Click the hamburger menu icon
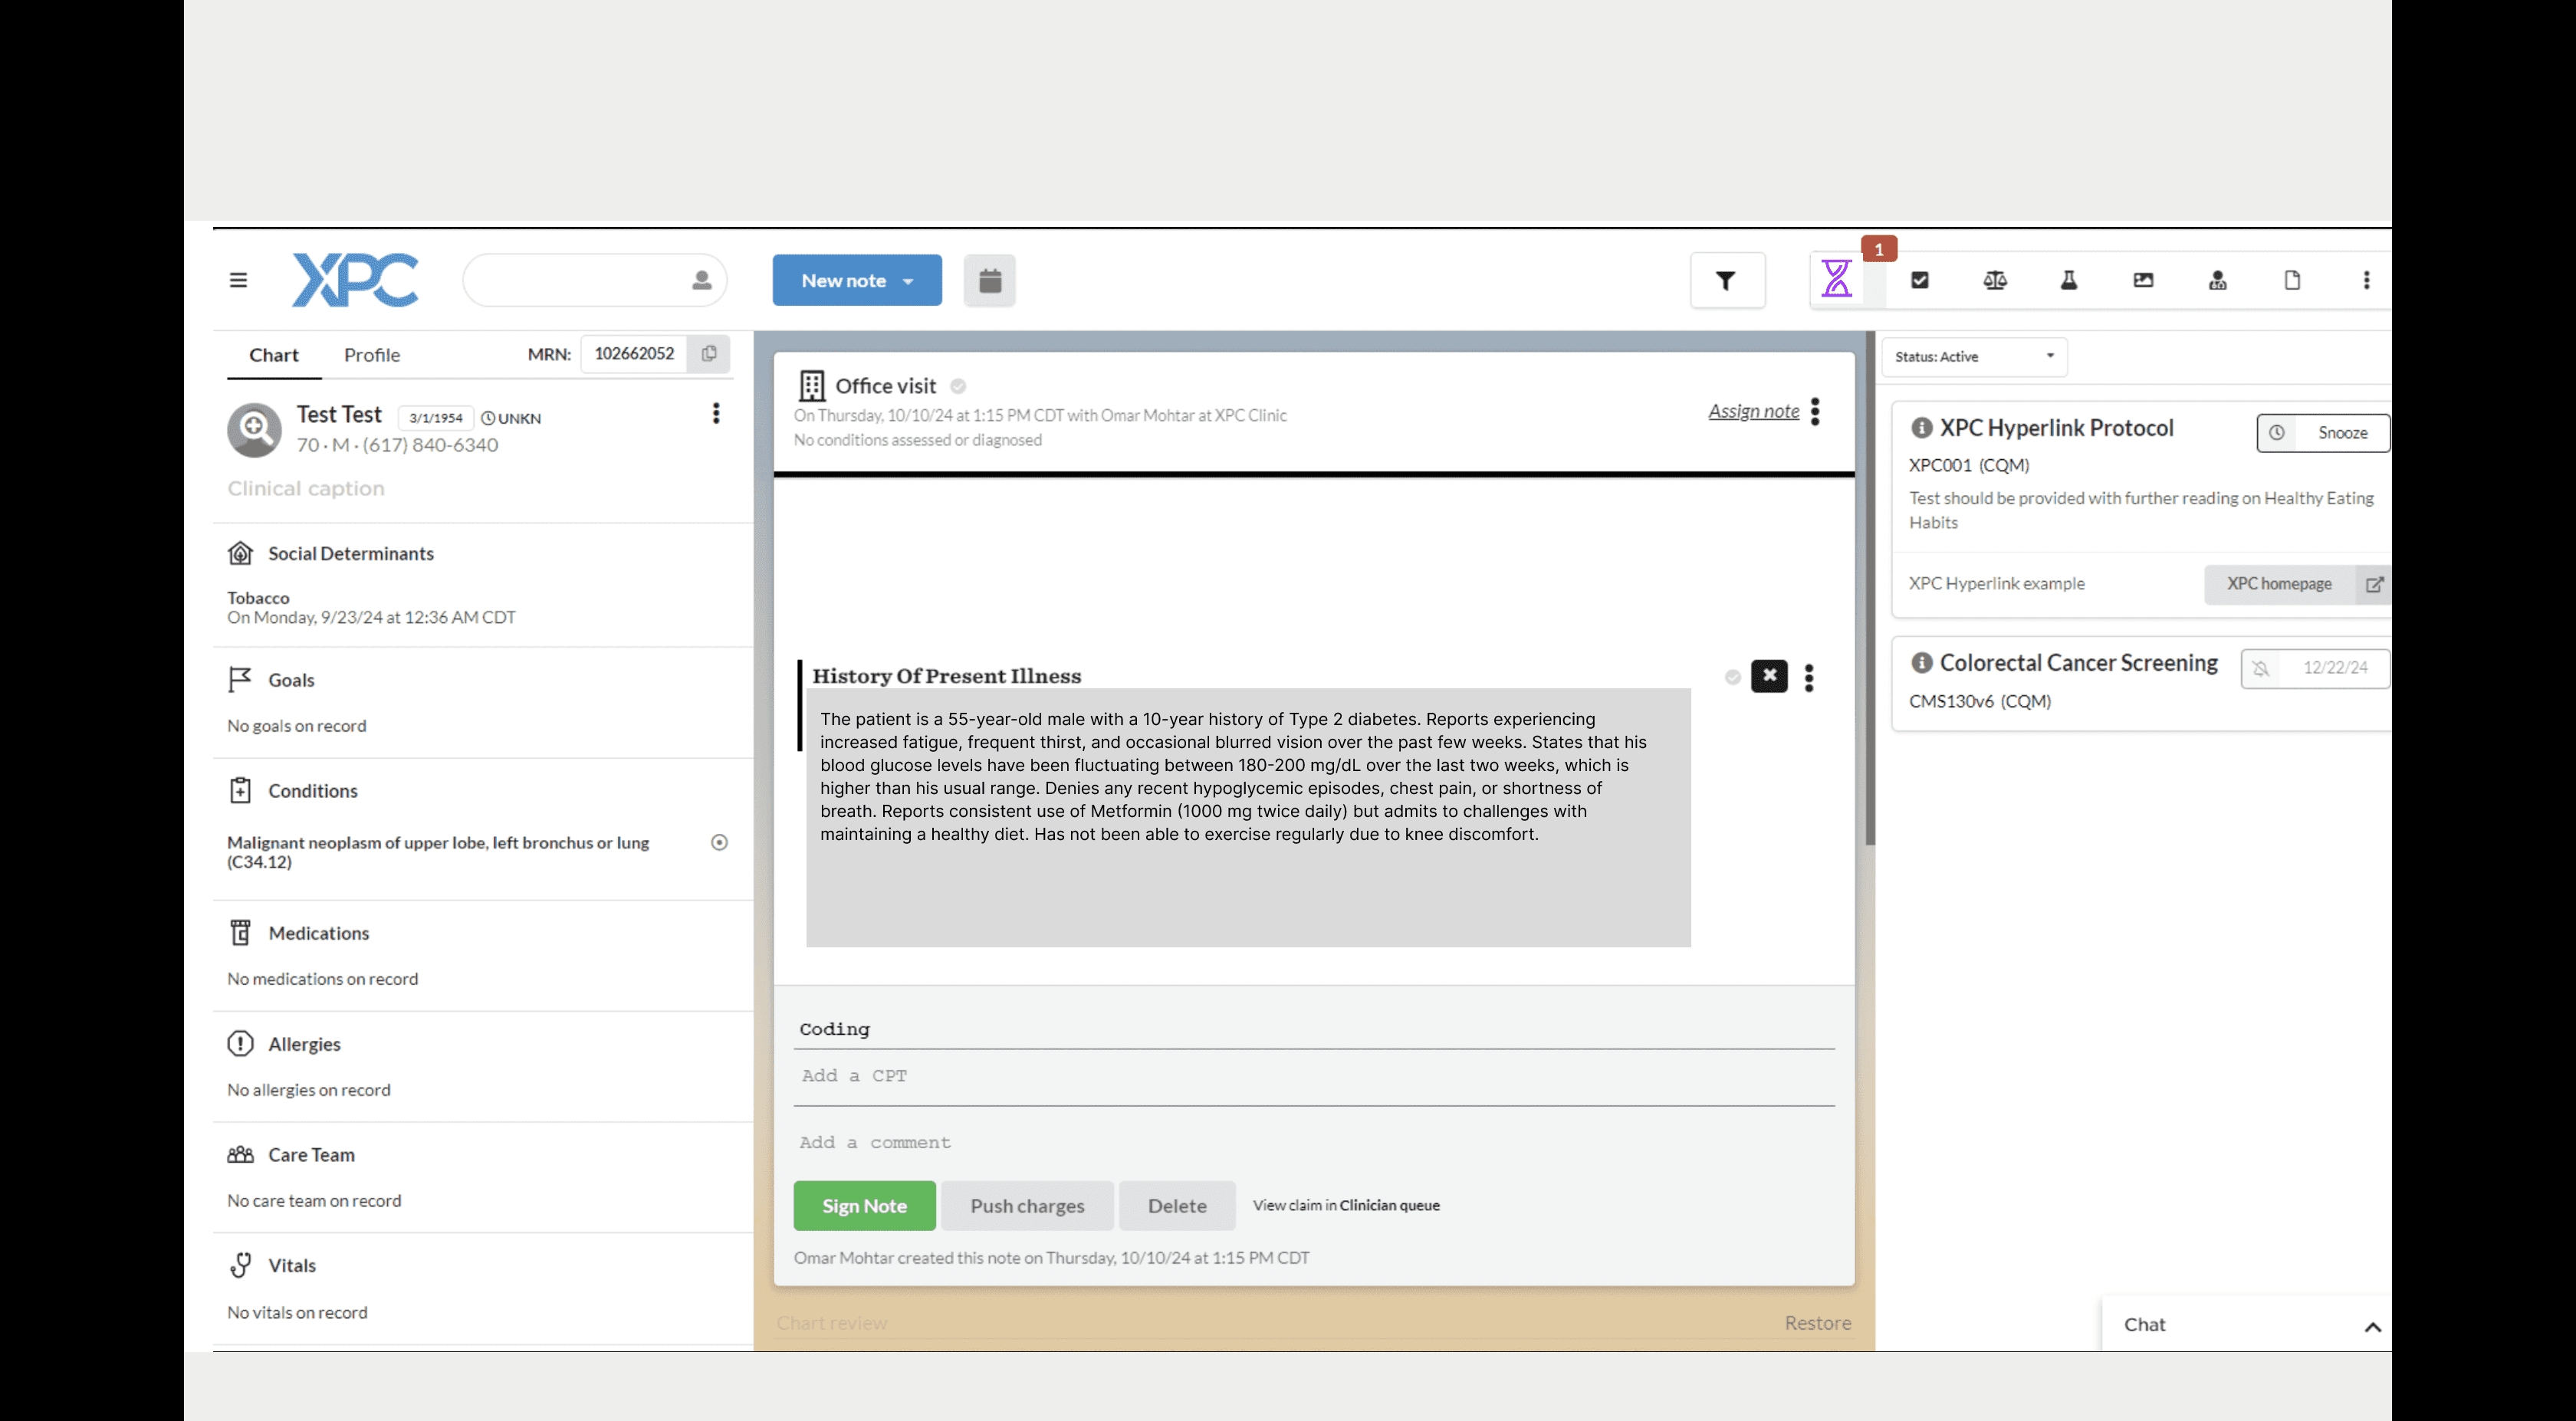 click(238, 280)
